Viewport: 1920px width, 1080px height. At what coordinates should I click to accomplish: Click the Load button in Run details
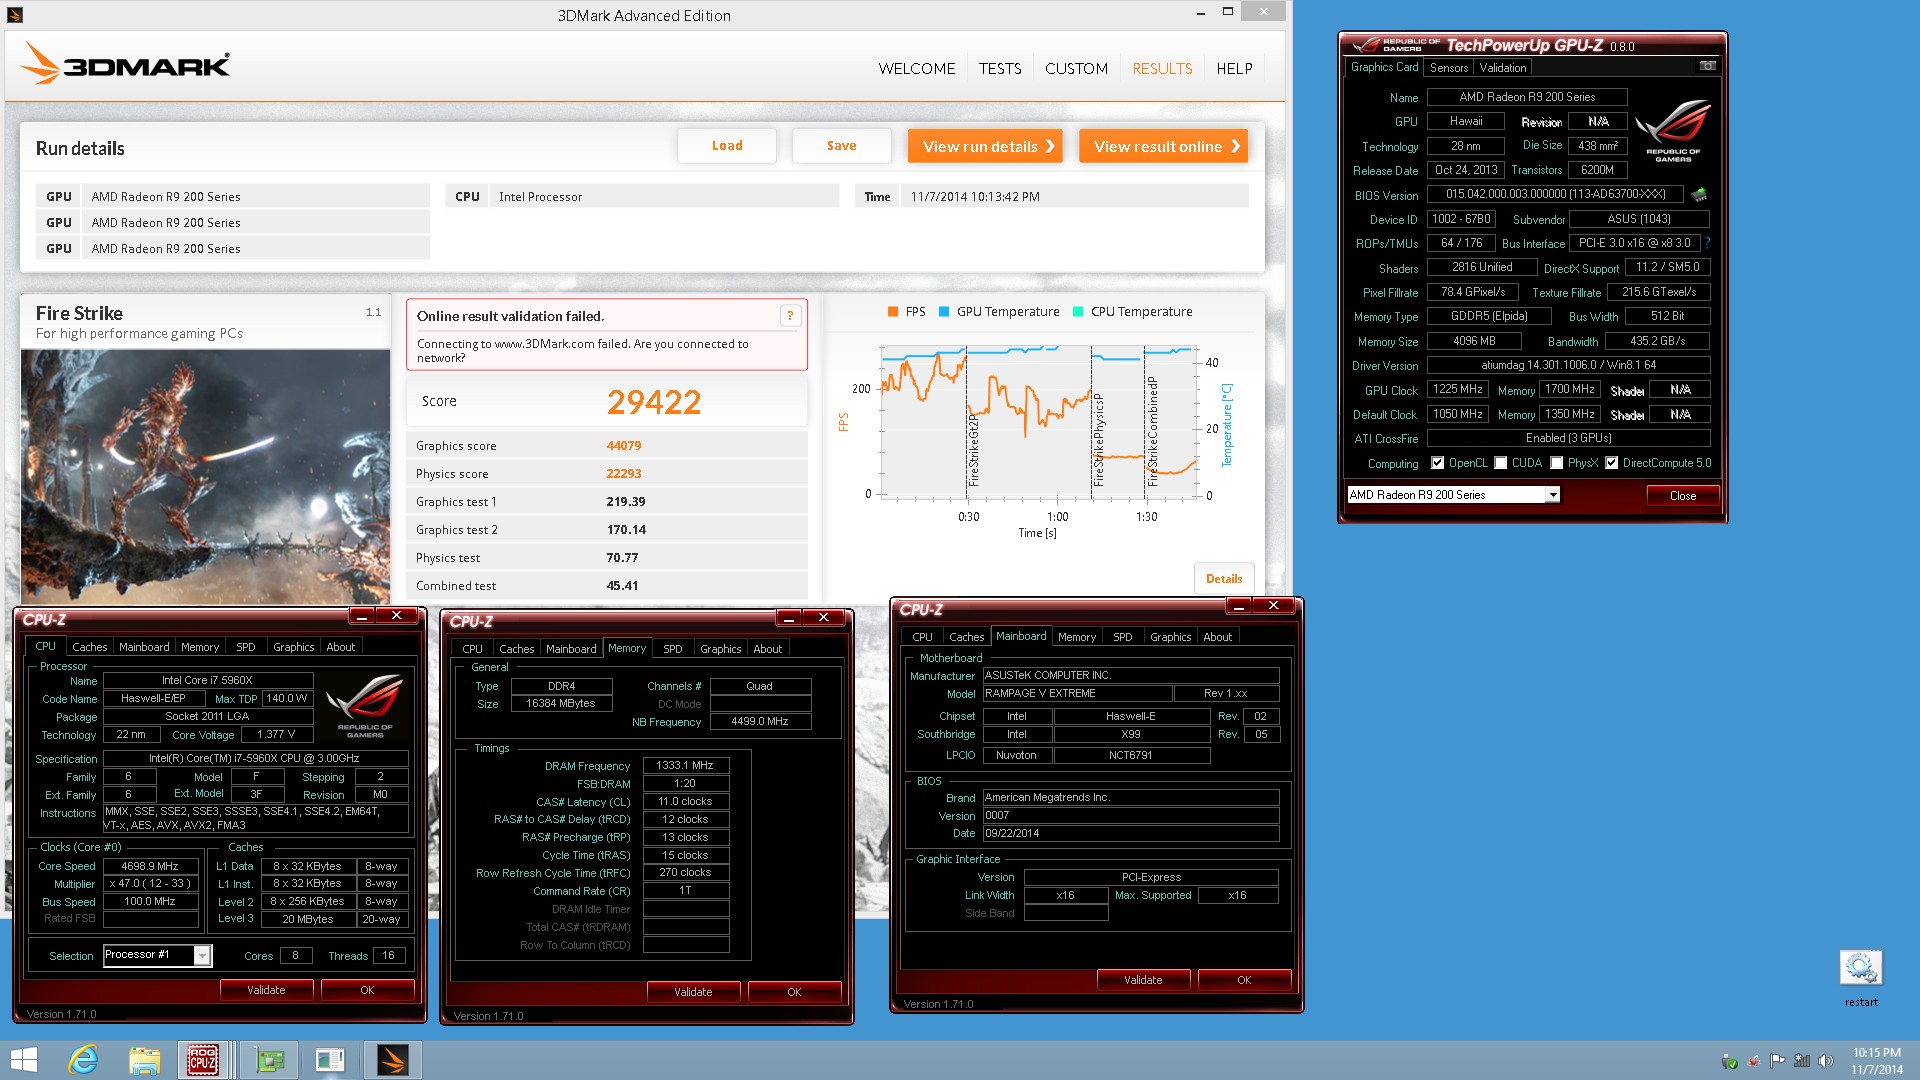[x=727, y=146]
